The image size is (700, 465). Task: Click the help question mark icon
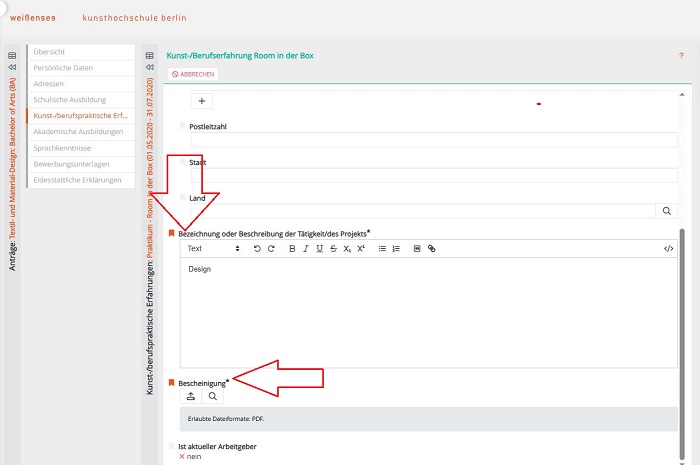681,56
